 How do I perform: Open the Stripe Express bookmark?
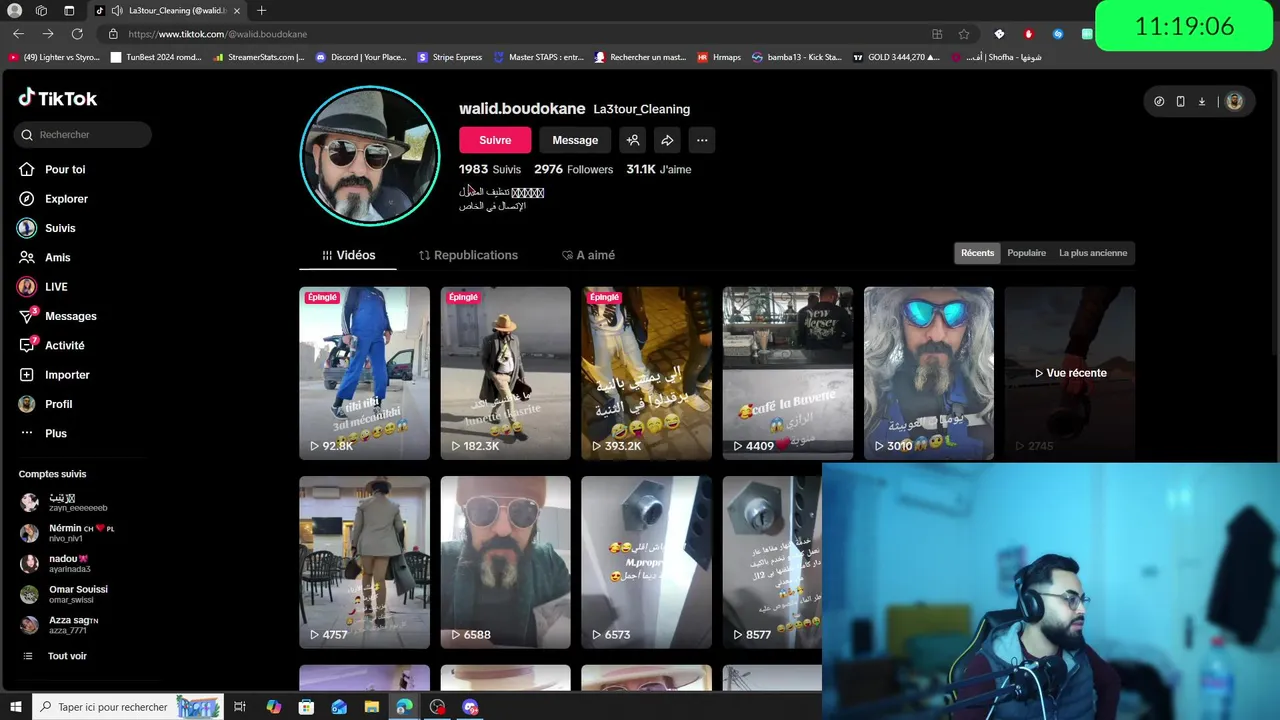[x=450, y=57]
